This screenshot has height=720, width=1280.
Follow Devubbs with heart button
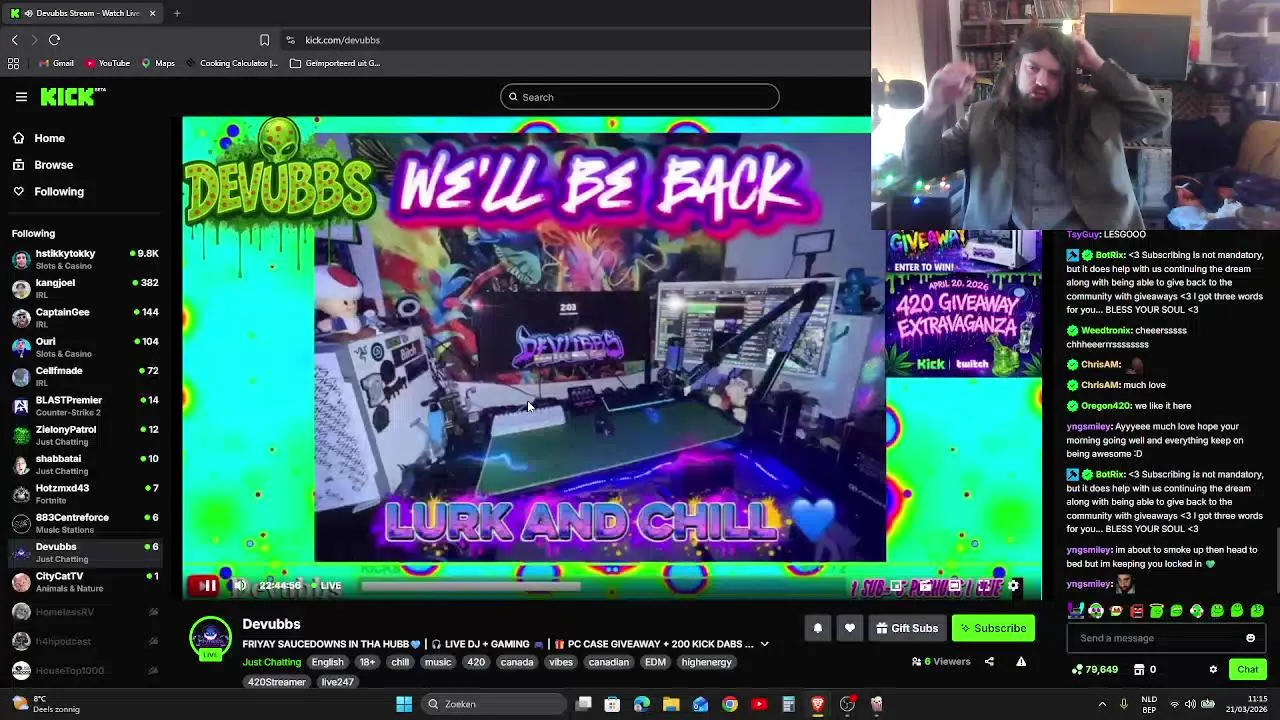click(x=849, y=628)
